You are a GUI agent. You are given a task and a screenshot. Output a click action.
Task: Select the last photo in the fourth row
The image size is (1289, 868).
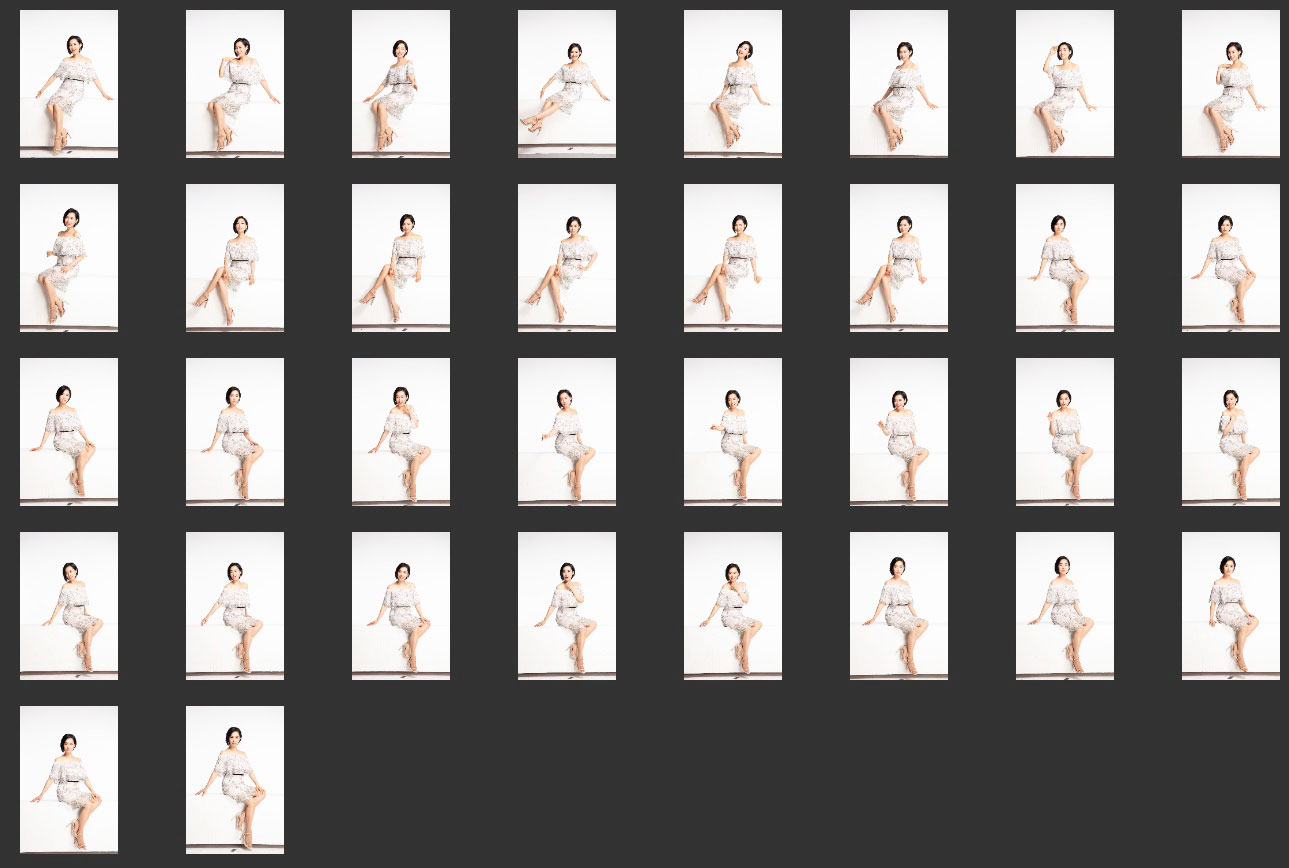(1231, 605)
